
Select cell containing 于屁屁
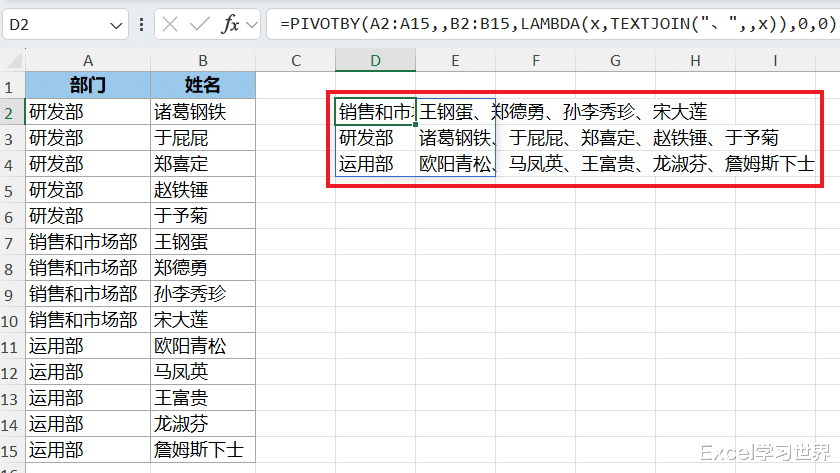pos(203,138)
